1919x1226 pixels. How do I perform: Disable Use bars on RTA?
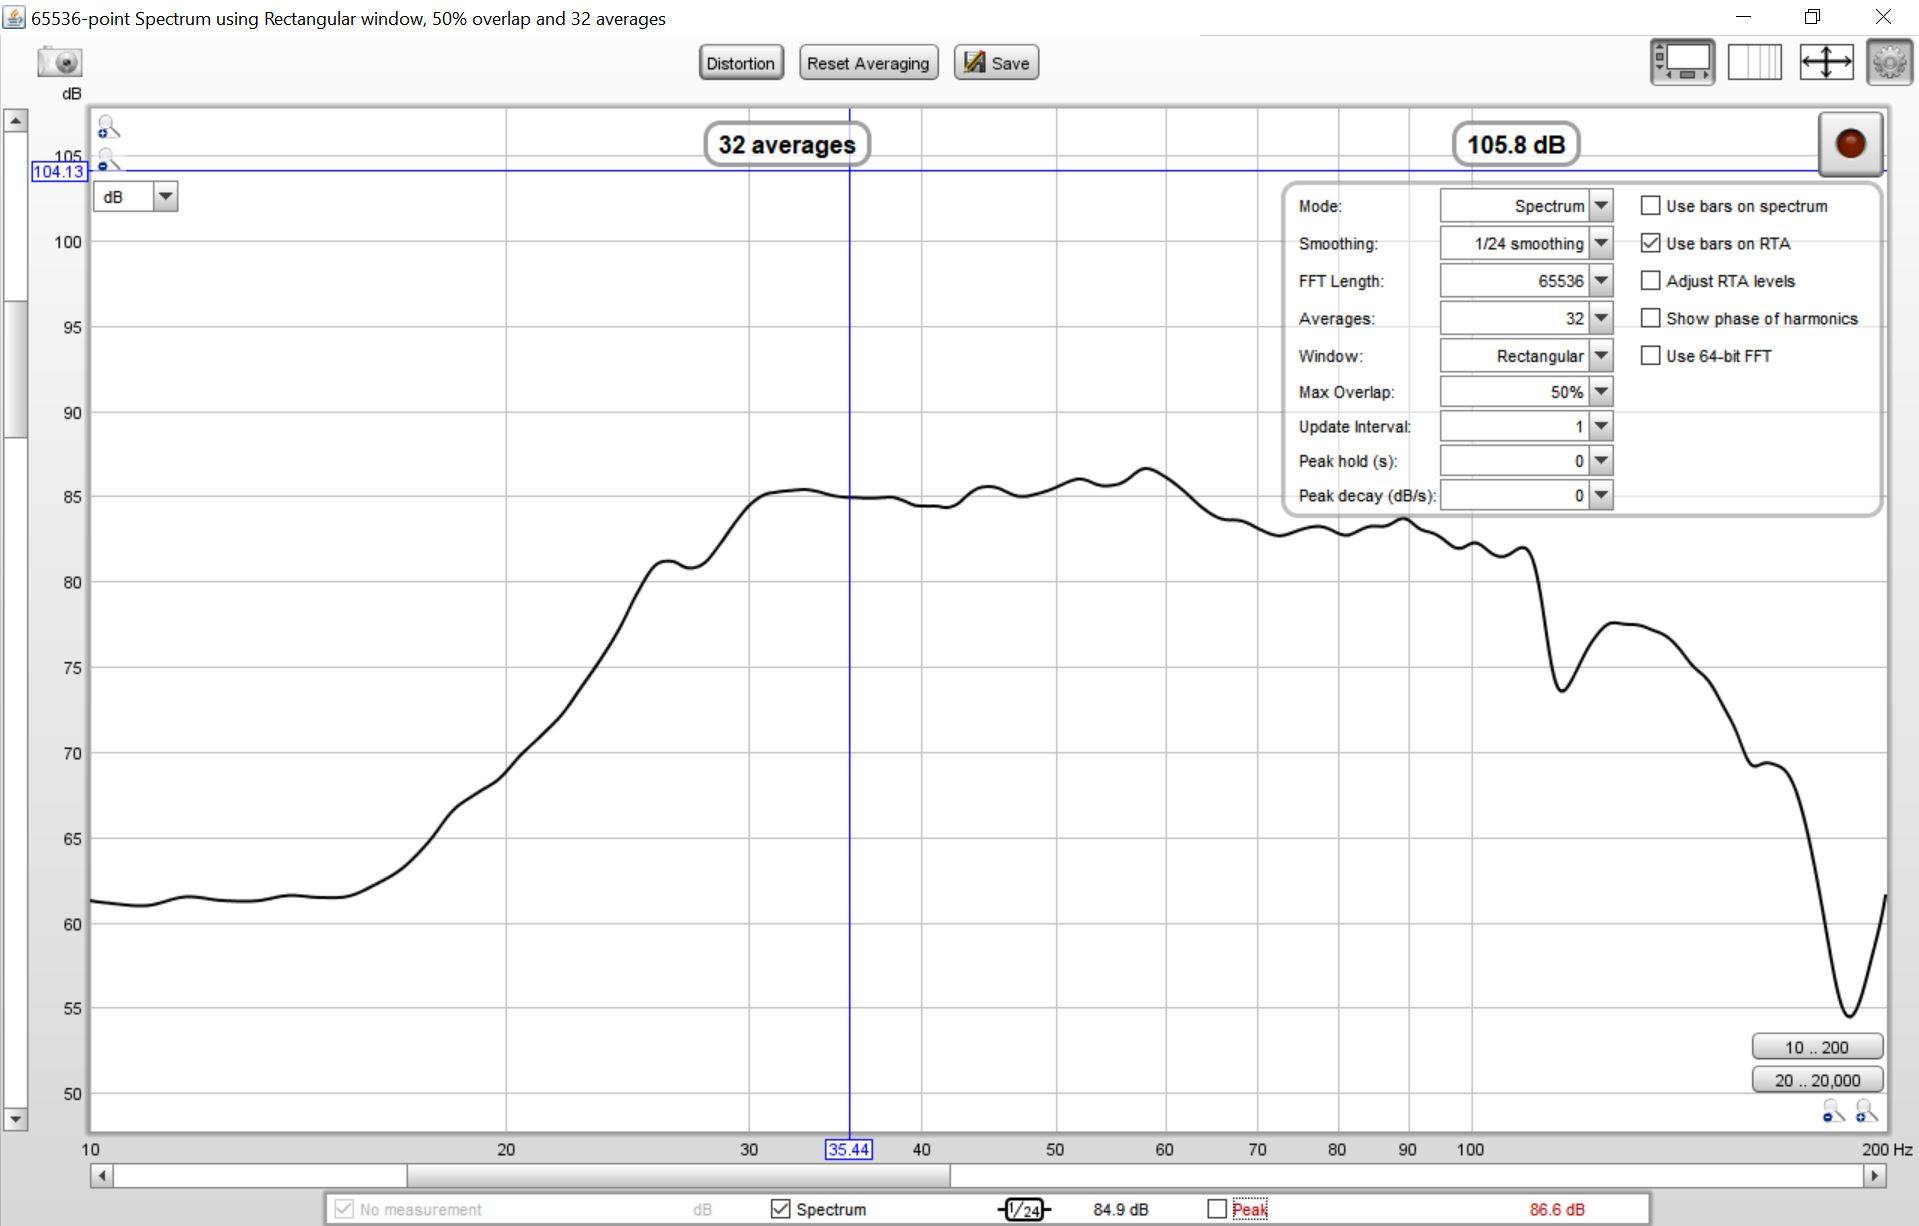[x=1650, y=243]
